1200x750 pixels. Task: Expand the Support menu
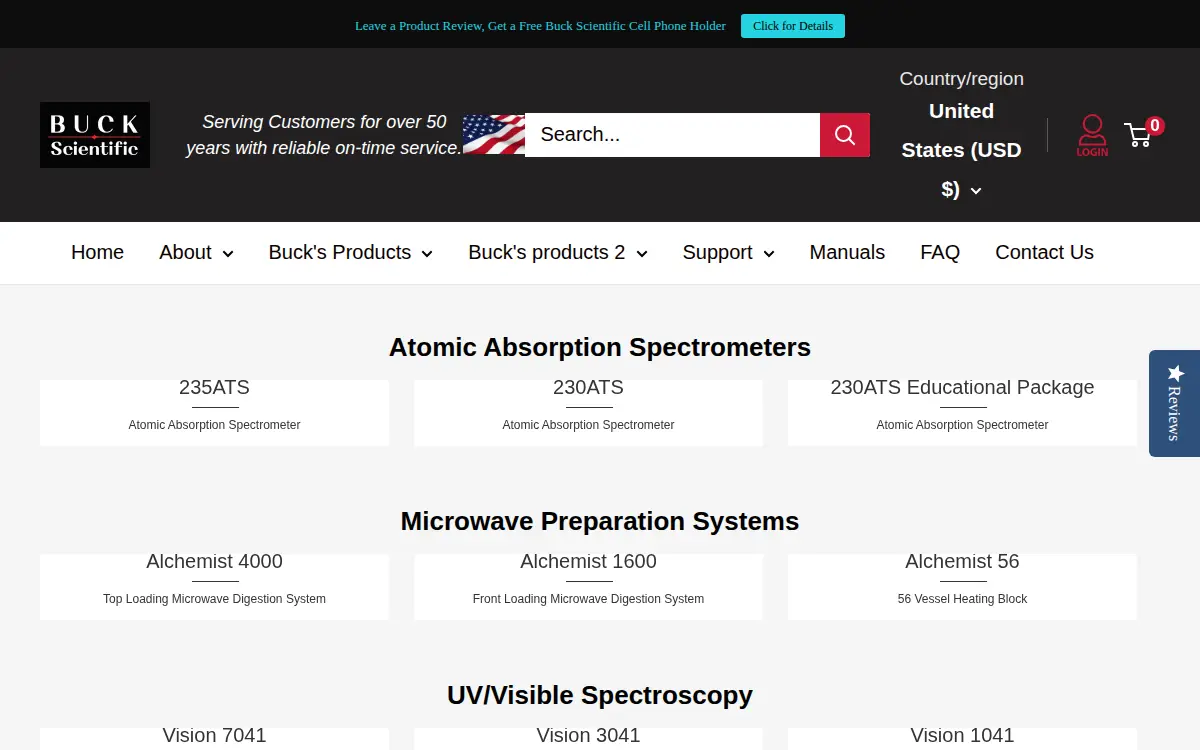pyautogui.click(x=728, y=252)
